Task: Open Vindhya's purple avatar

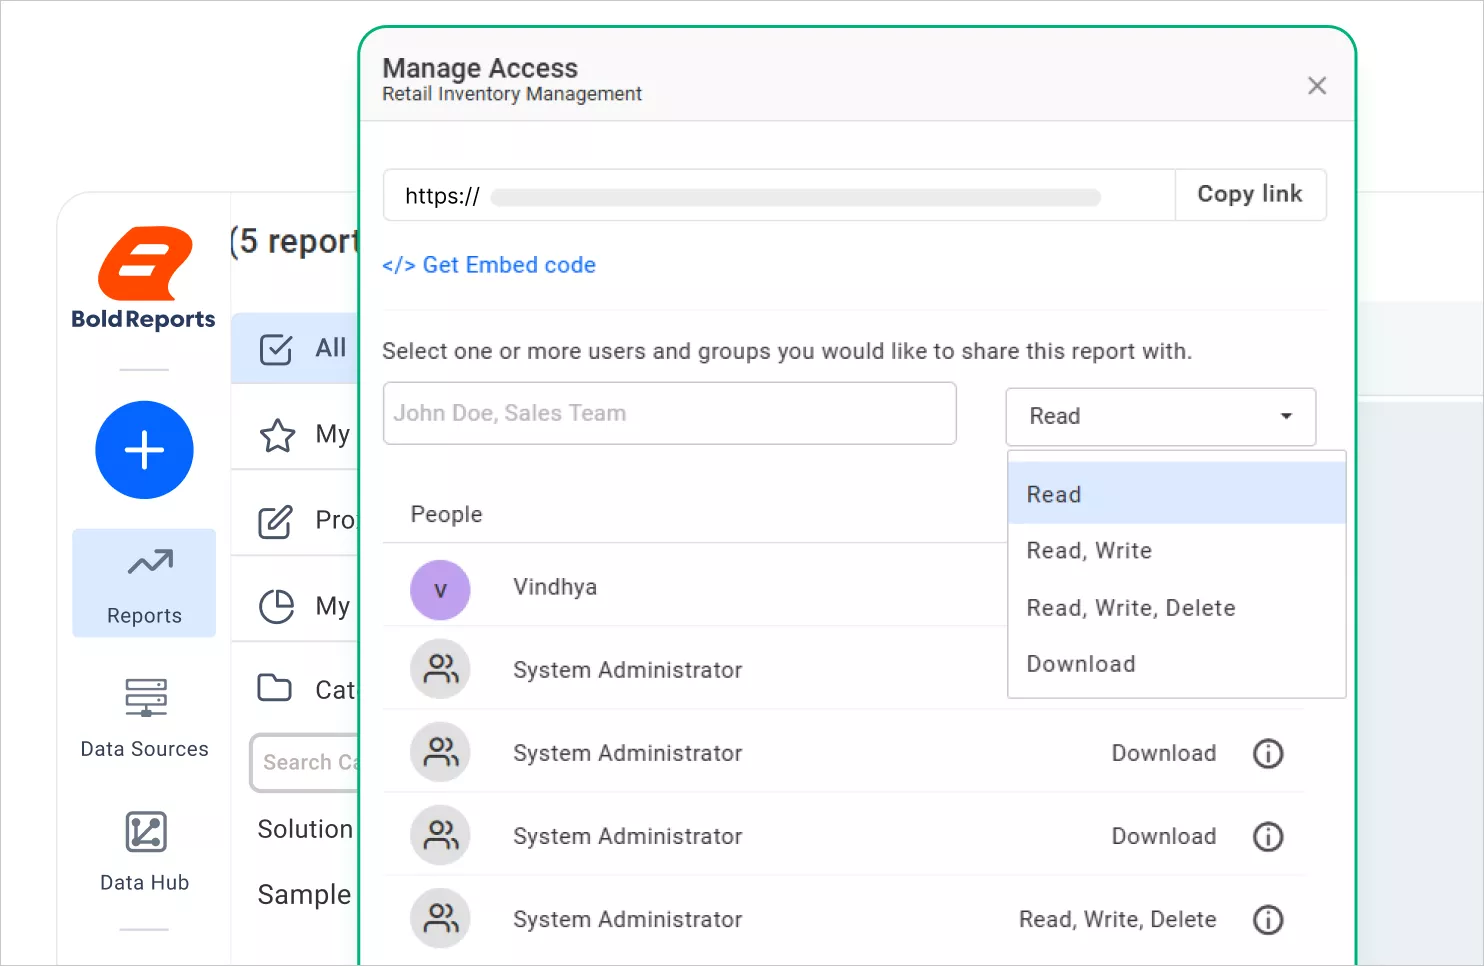Action: [440, 590]
